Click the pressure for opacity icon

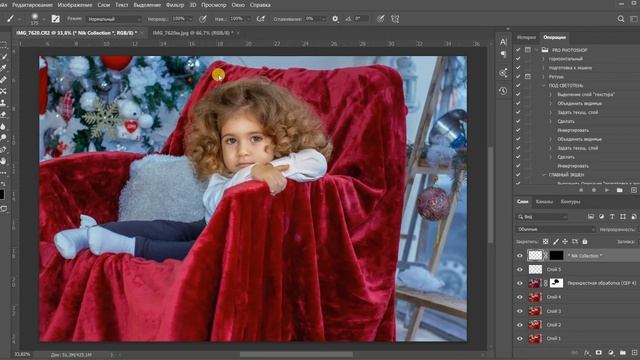point(203,19)
